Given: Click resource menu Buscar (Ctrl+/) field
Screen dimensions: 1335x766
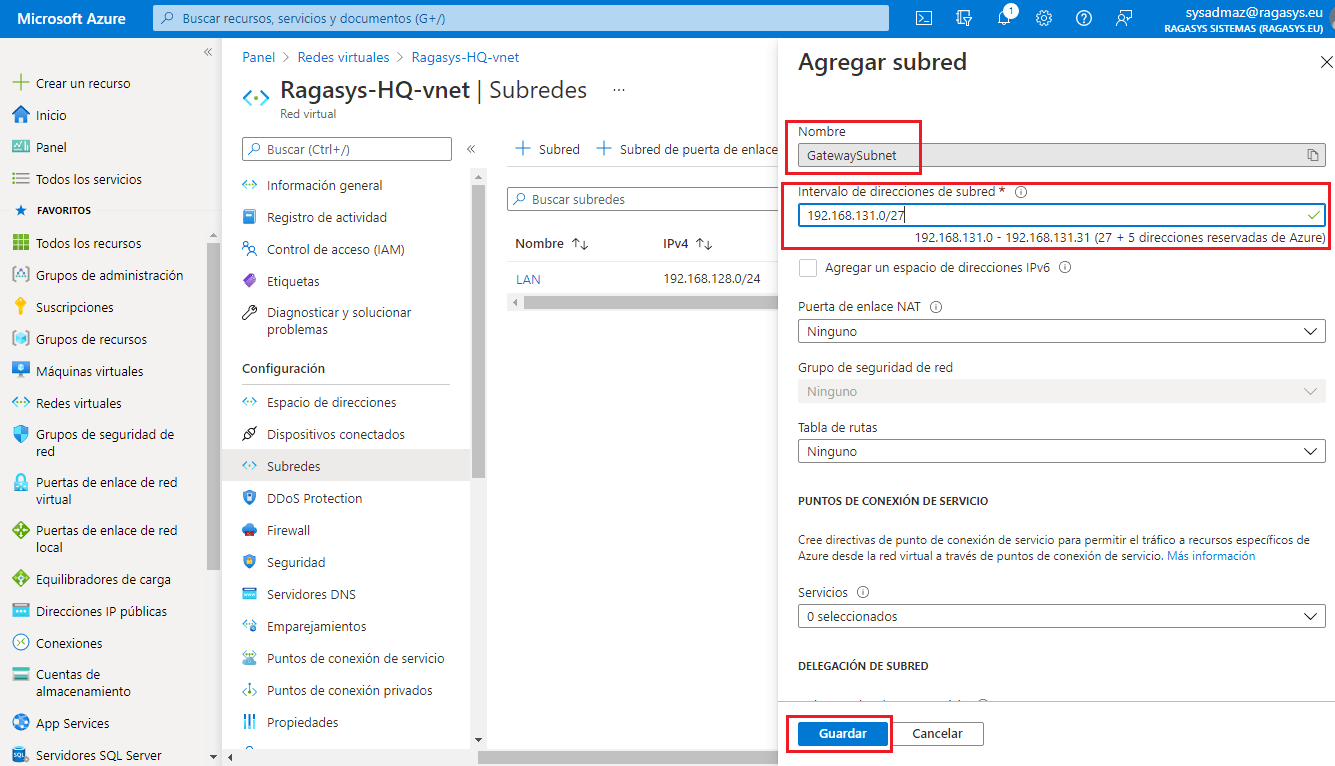Looking at the screenshot, I should [x=347, y=149].
